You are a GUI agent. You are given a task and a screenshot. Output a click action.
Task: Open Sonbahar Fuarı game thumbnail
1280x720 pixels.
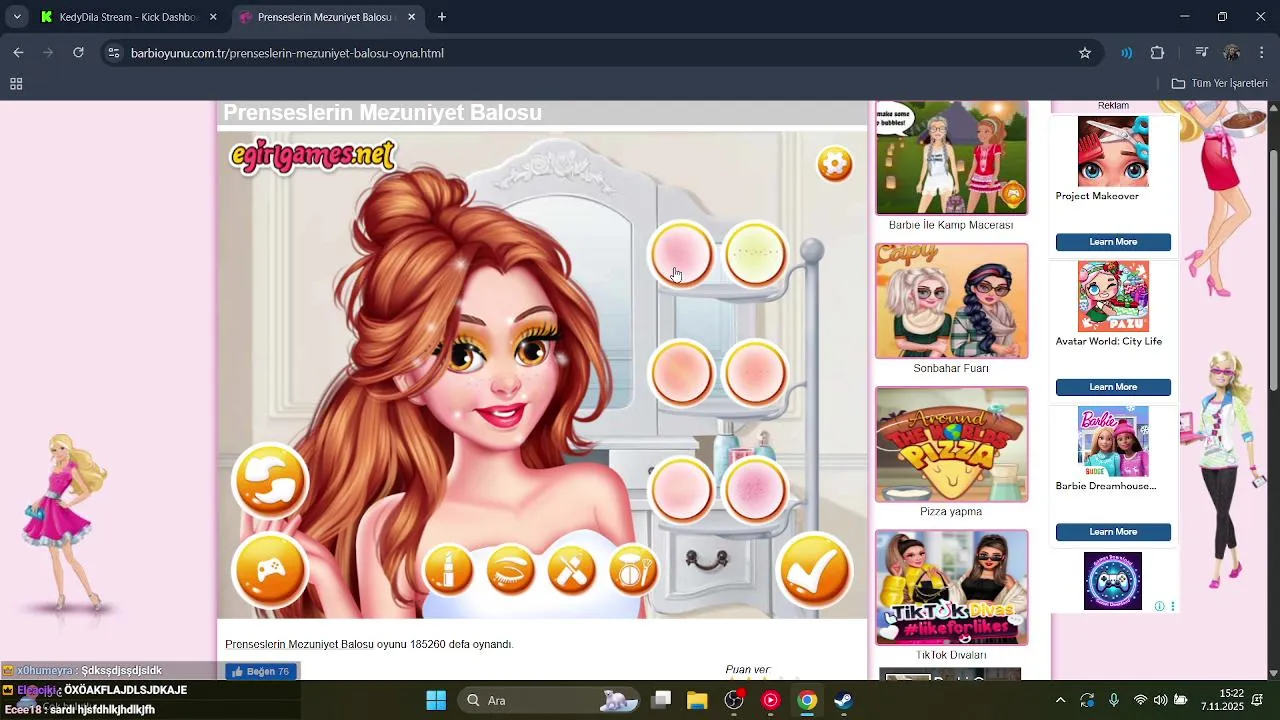[951, 301]
